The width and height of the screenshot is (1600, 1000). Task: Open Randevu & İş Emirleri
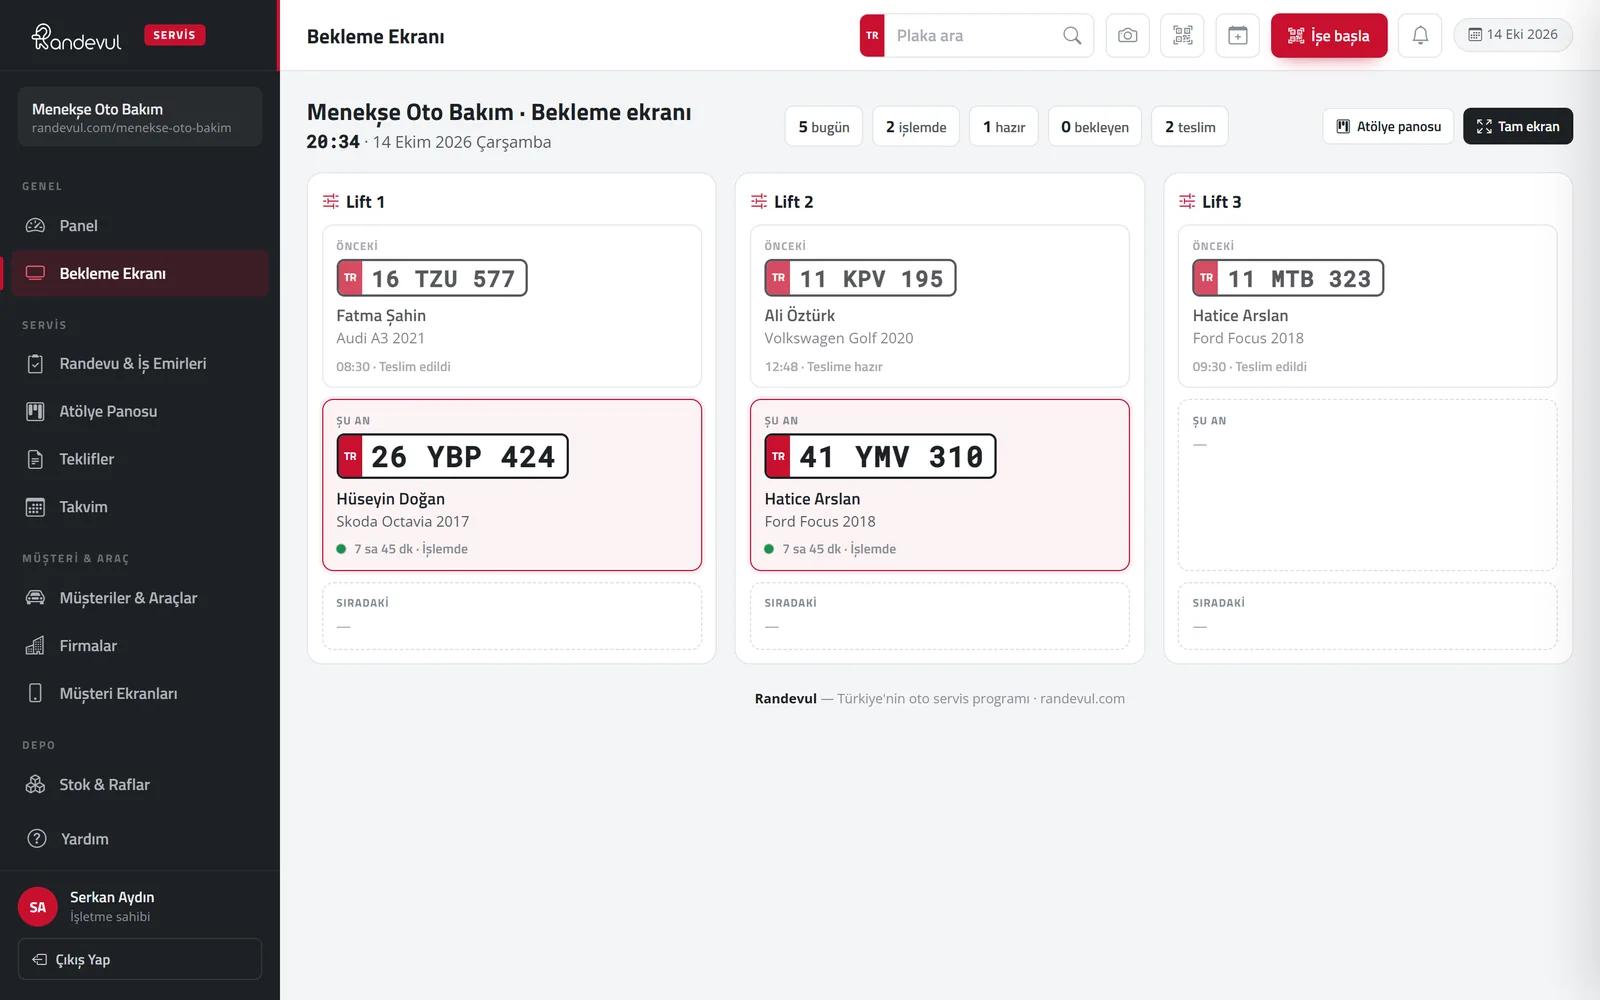140,364
